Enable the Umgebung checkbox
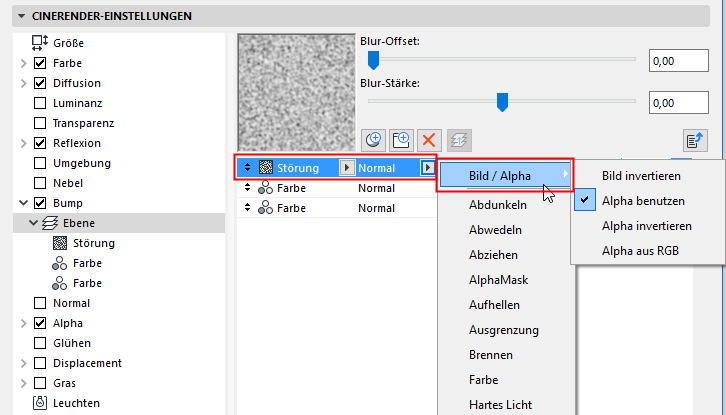 click(x=40, y=163)
